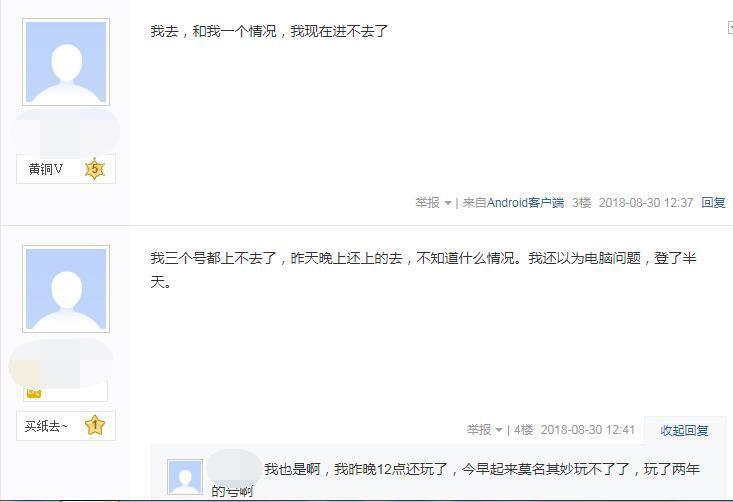Click the 3楼 post timestamp 2018-08-30 12:37
The height and width of the screenshot is (502, 733).
(x=646, y=202)
